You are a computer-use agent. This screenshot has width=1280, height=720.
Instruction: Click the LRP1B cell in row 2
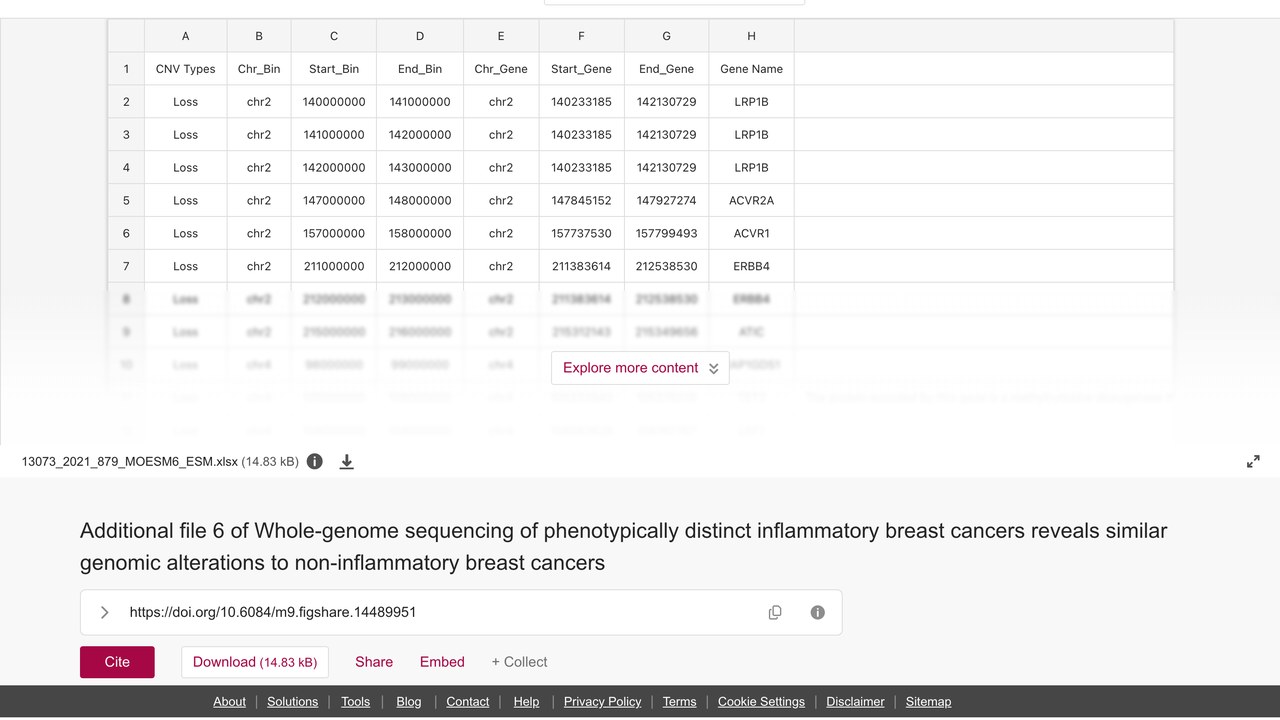(751, 102)
